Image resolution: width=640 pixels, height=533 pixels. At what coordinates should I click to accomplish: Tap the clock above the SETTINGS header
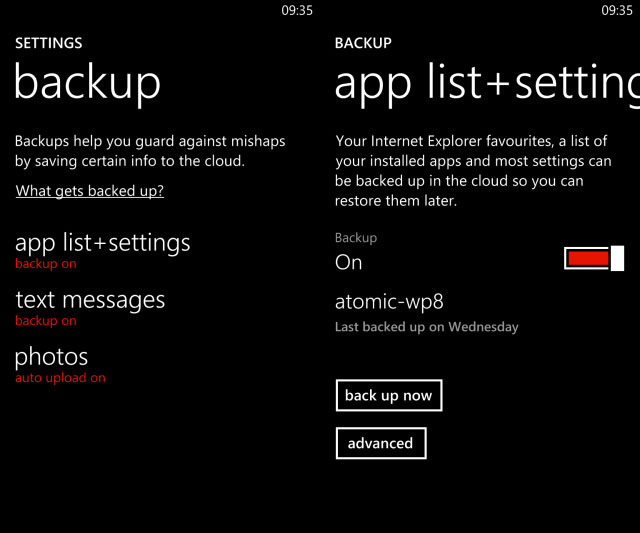297,10
